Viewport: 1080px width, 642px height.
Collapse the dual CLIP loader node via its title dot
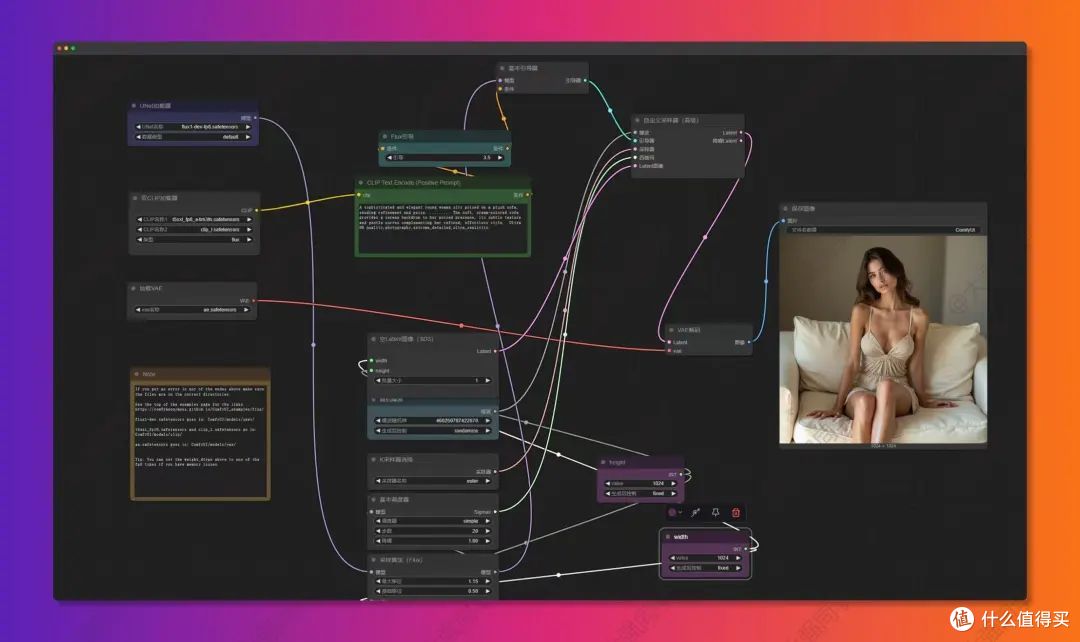[135, 198]
